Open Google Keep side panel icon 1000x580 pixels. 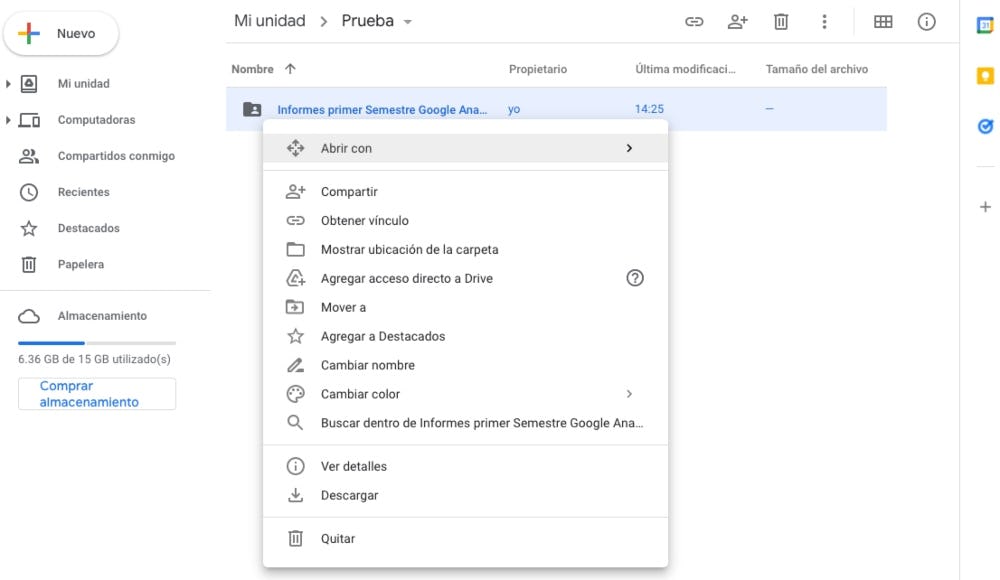click(985, 76)
